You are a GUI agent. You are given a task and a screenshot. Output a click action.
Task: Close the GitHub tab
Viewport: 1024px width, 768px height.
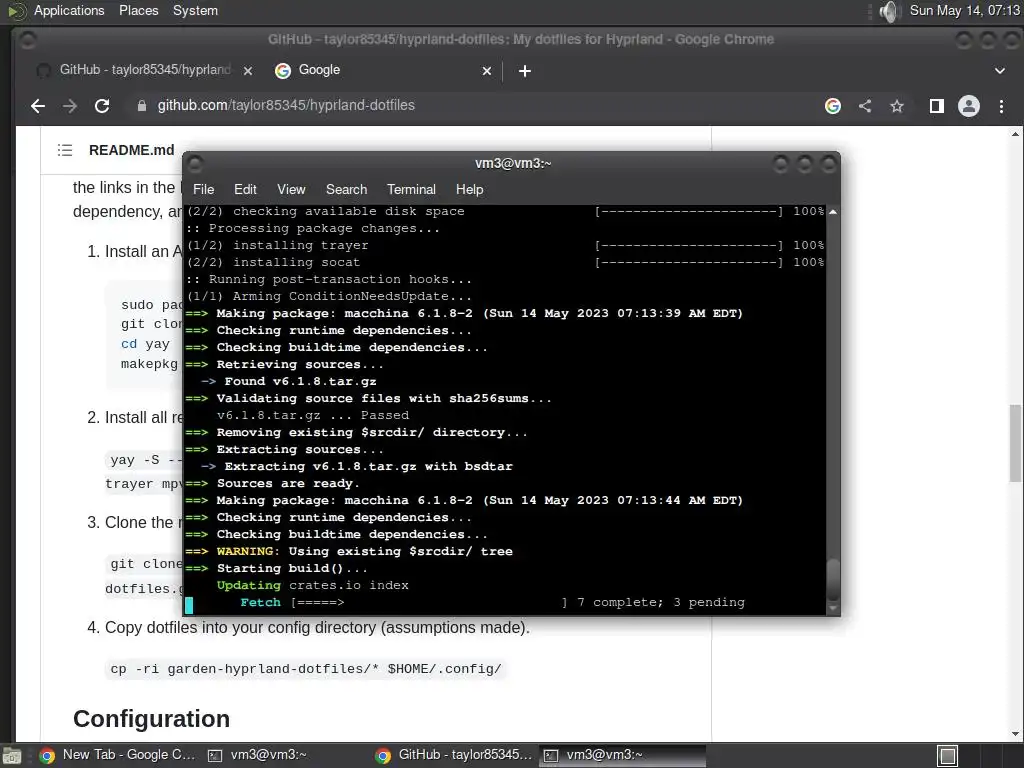click(248, 71)
